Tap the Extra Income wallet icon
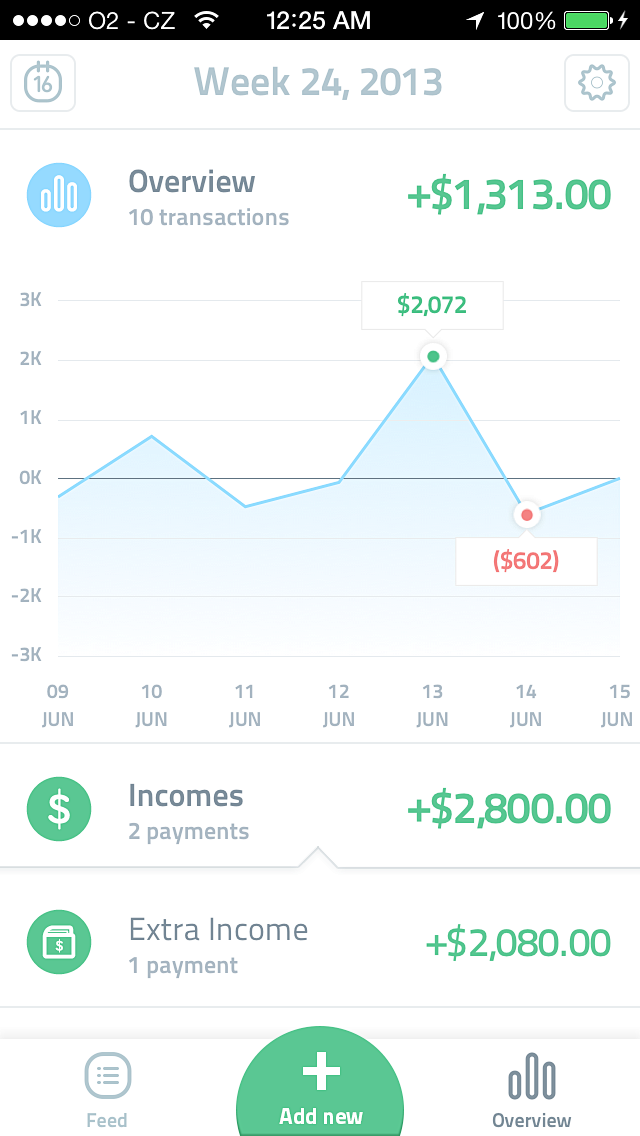The height and width of the screenshot is (1136, 640). click(x=59, y=943)
